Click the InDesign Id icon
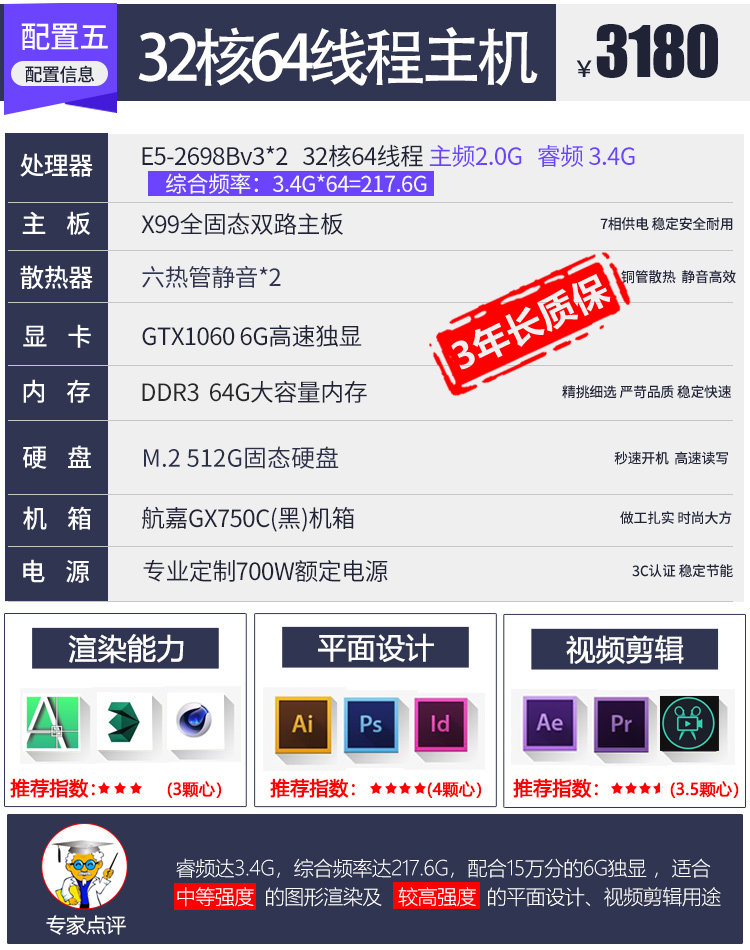 (440, 724)
